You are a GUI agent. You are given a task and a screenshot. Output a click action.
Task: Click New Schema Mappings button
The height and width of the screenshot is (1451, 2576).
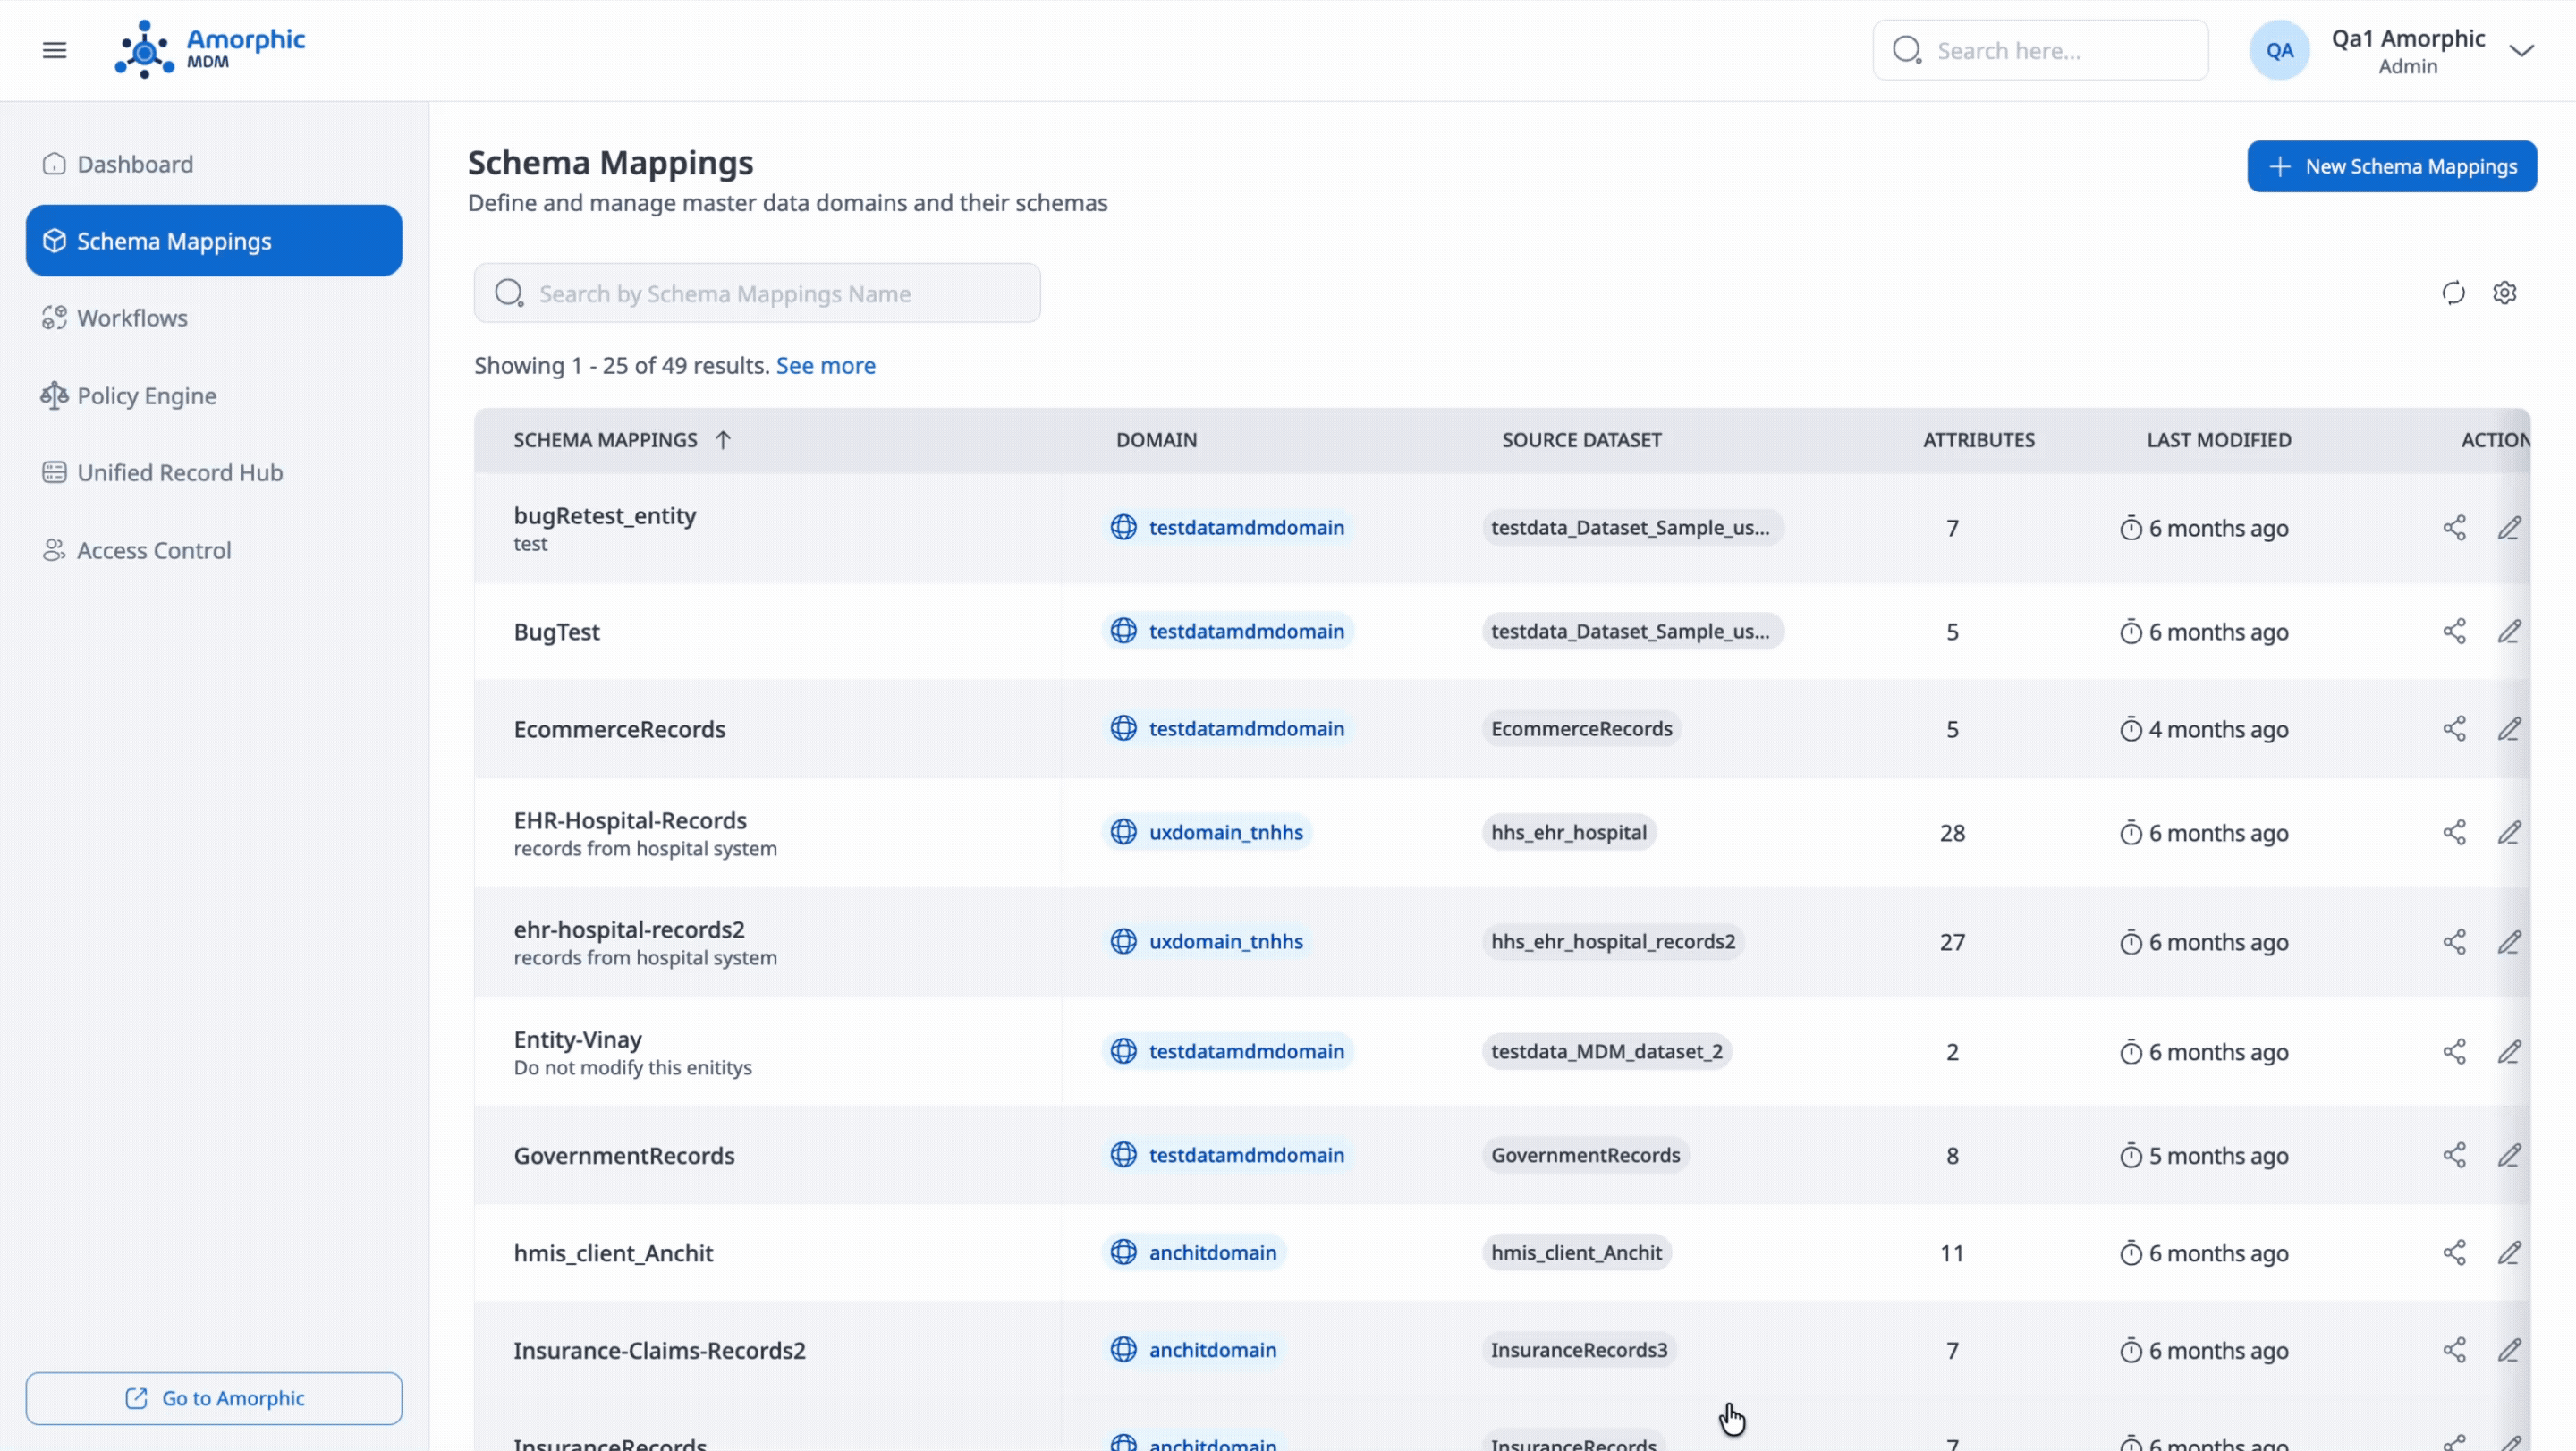point(2391,166)
